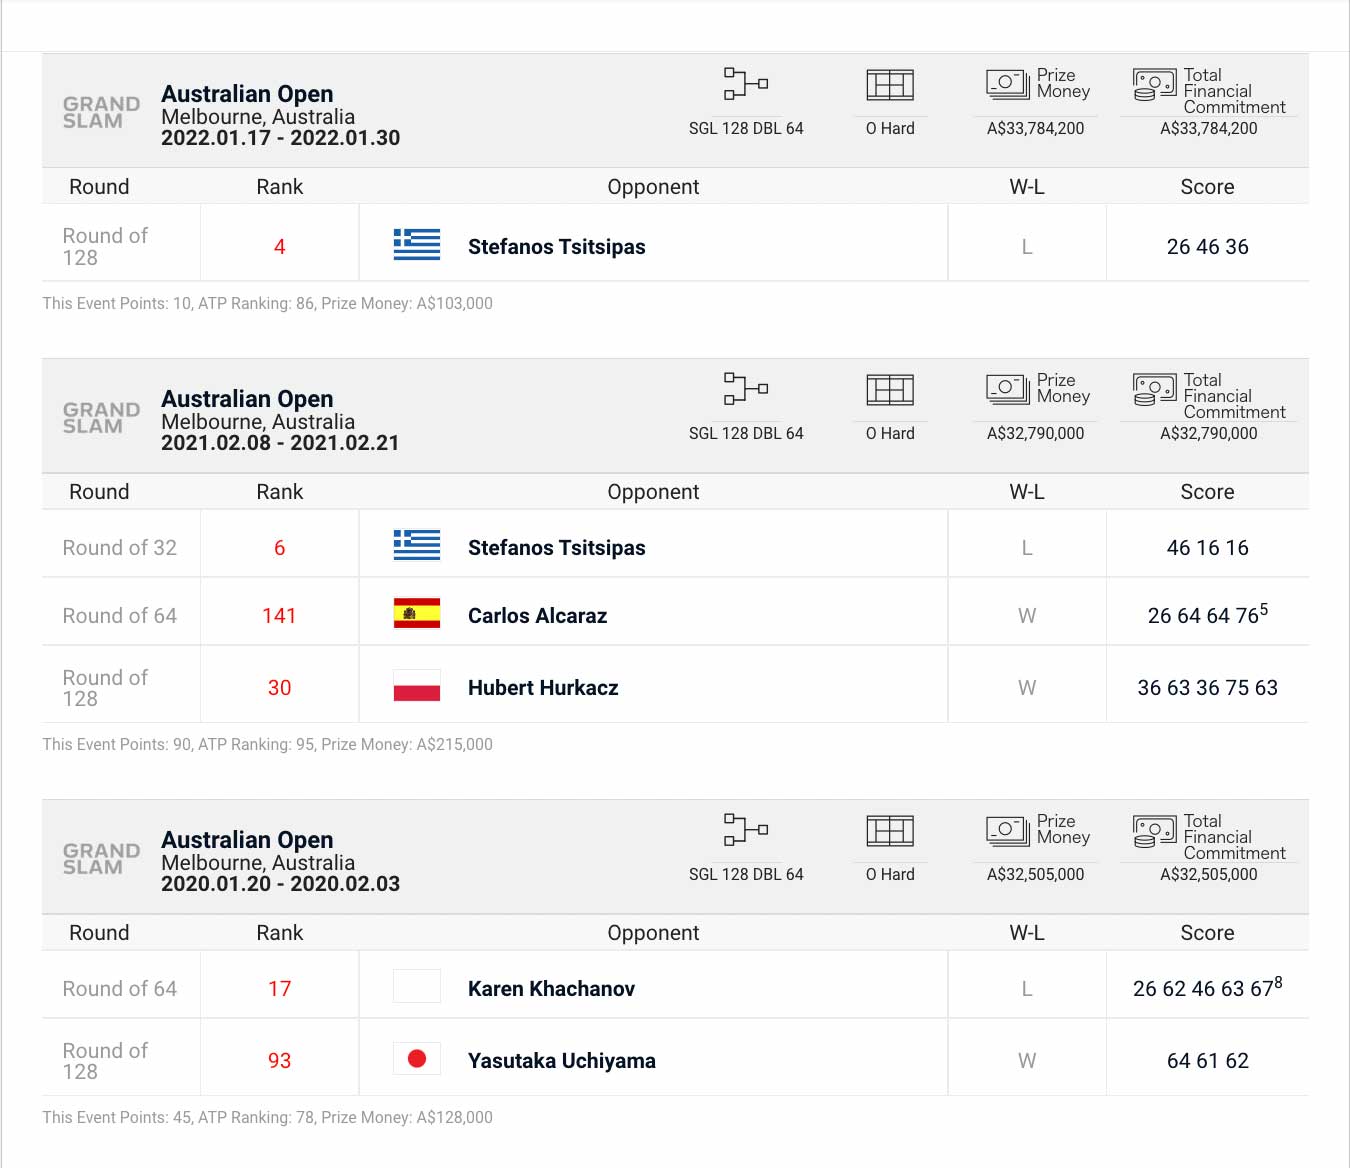
Task: Open Stefanos Tsitsipas in the 2022 Round of 128 row
Action: click(557, 247)
